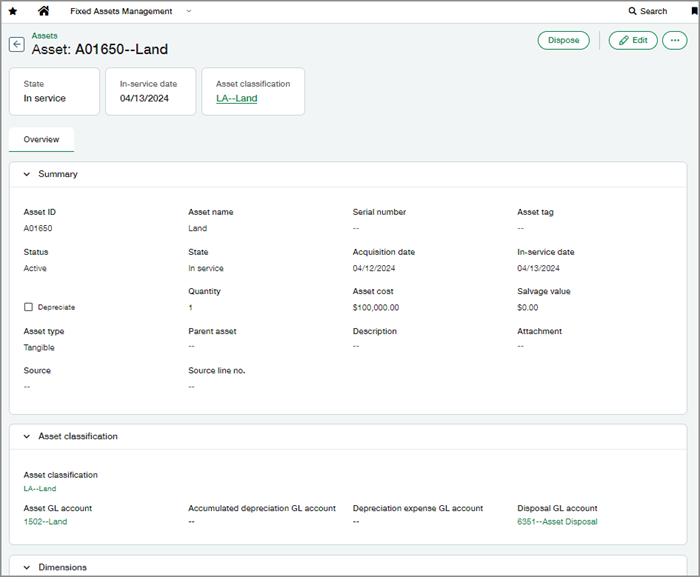This screenshot has height=577, width=700.
Task: Click the back arrow button
Action: coord(17,44)
